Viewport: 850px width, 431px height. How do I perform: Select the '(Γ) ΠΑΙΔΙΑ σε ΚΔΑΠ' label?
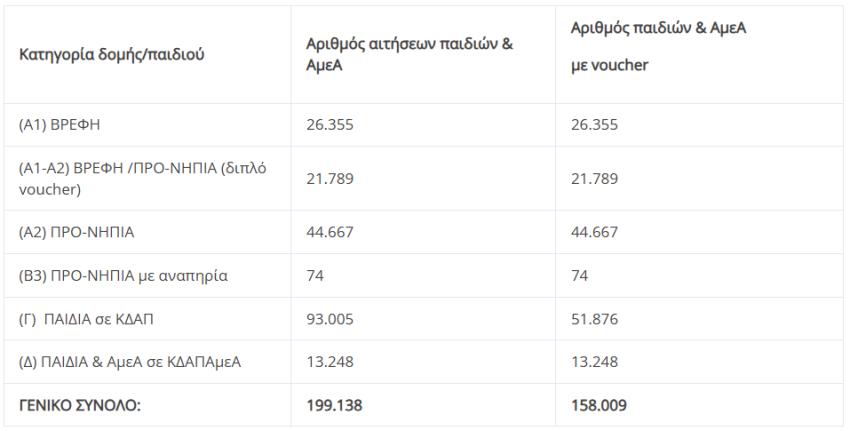86,319
